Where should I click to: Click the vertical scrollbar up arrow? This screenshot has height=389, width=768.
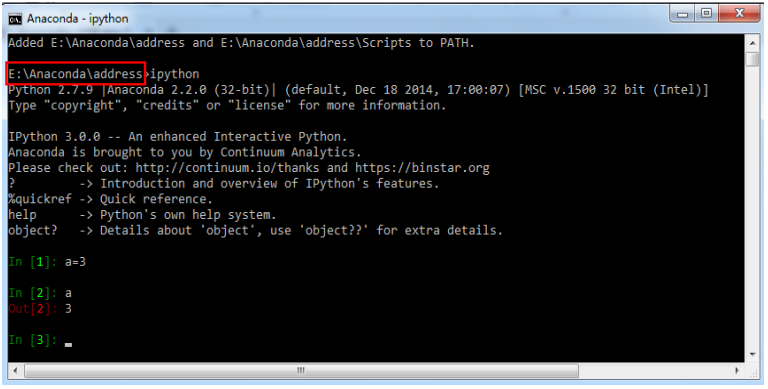pos(752,44)
